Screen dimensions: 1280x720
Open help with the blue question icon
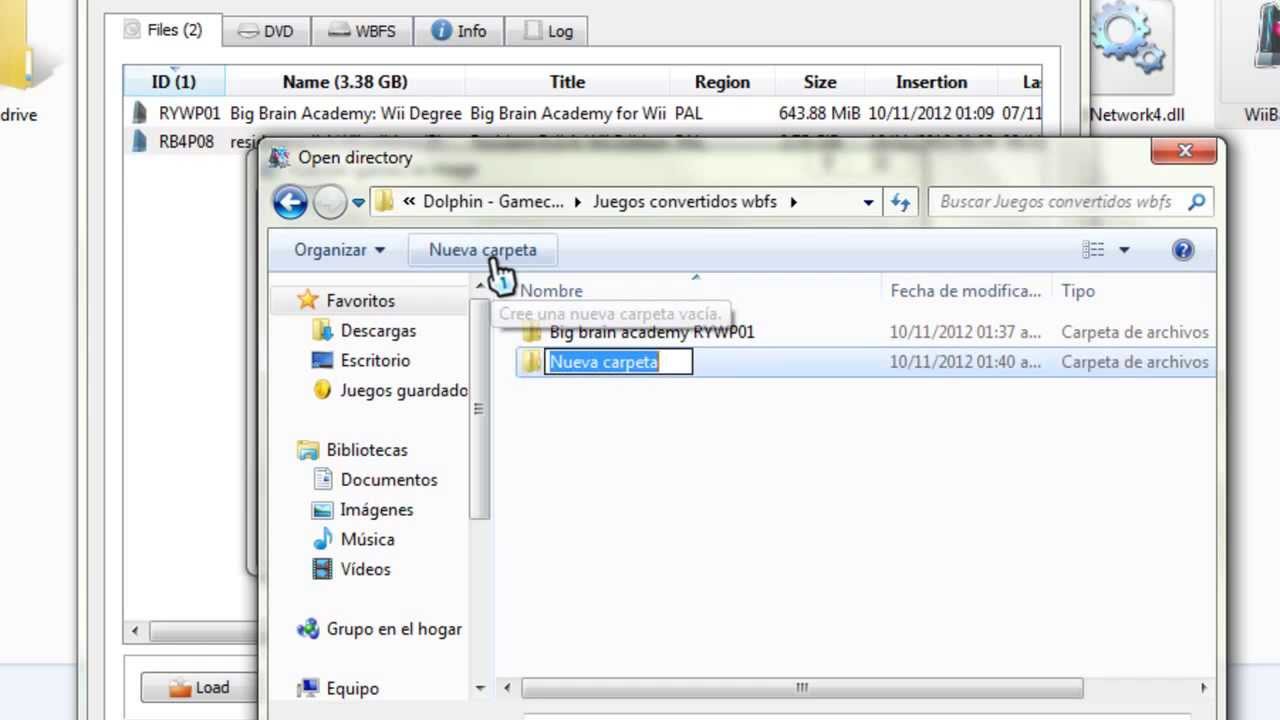click(1183, 250)
